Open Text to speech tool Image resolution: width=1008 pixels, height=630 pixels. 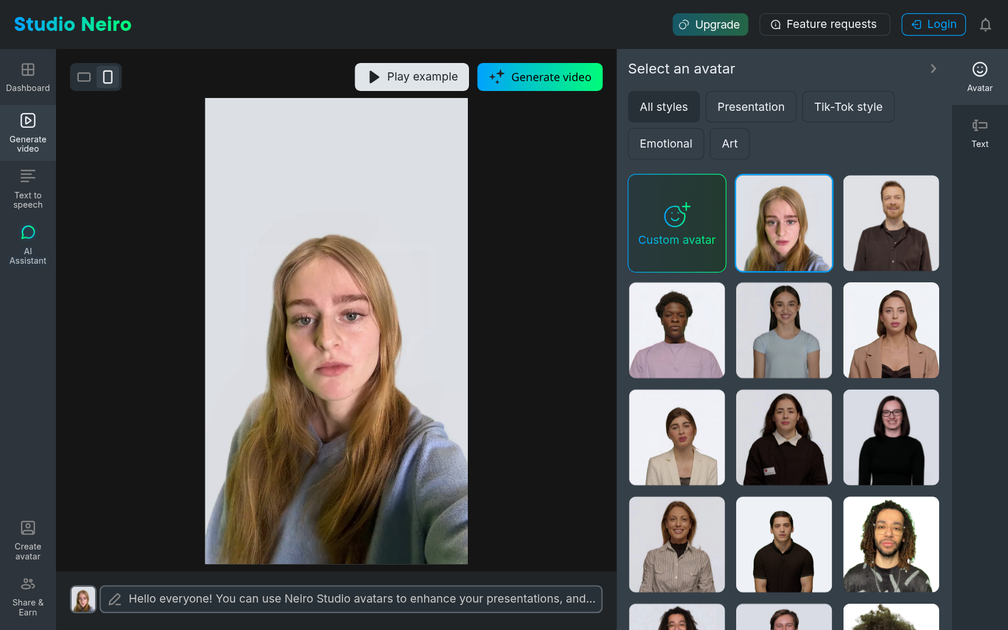[28, 188]
